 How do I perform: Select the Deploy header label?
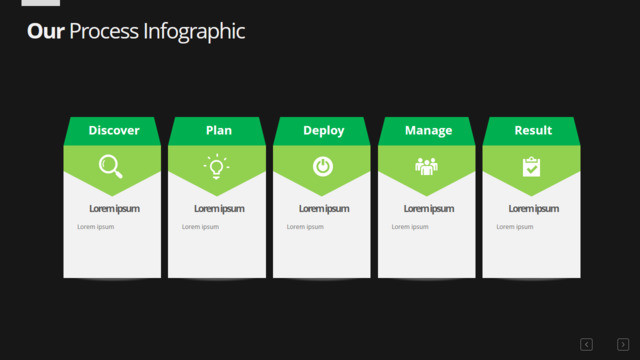coord(324,131)
